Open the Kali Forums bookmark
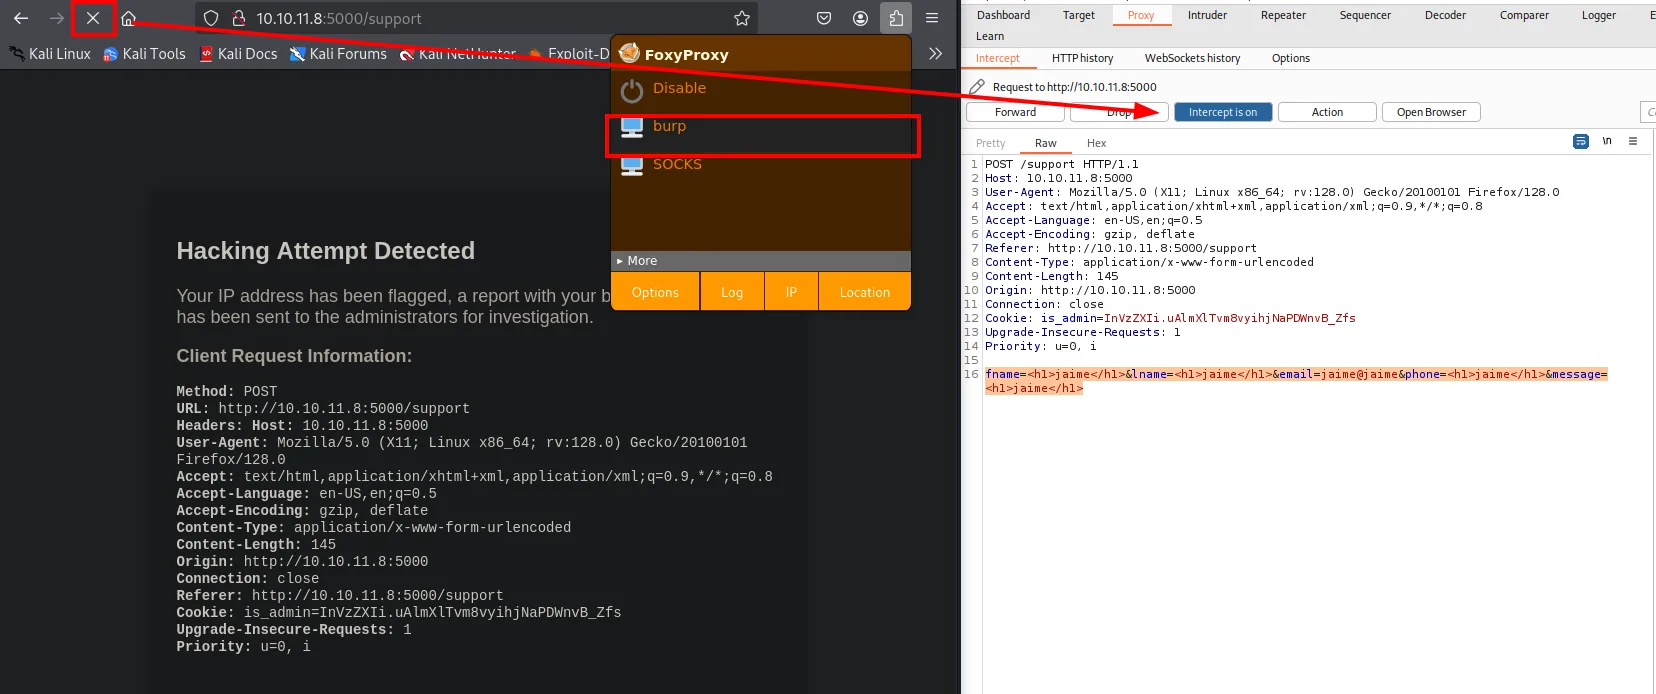The height and width of the screenshot is (694, 1656). (338, 54)
